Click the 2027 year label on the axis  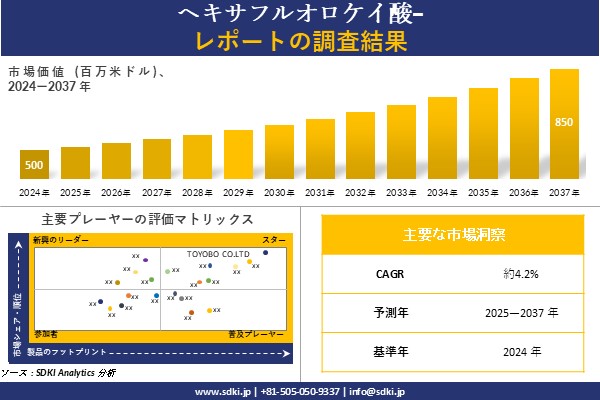coord(157,192)
